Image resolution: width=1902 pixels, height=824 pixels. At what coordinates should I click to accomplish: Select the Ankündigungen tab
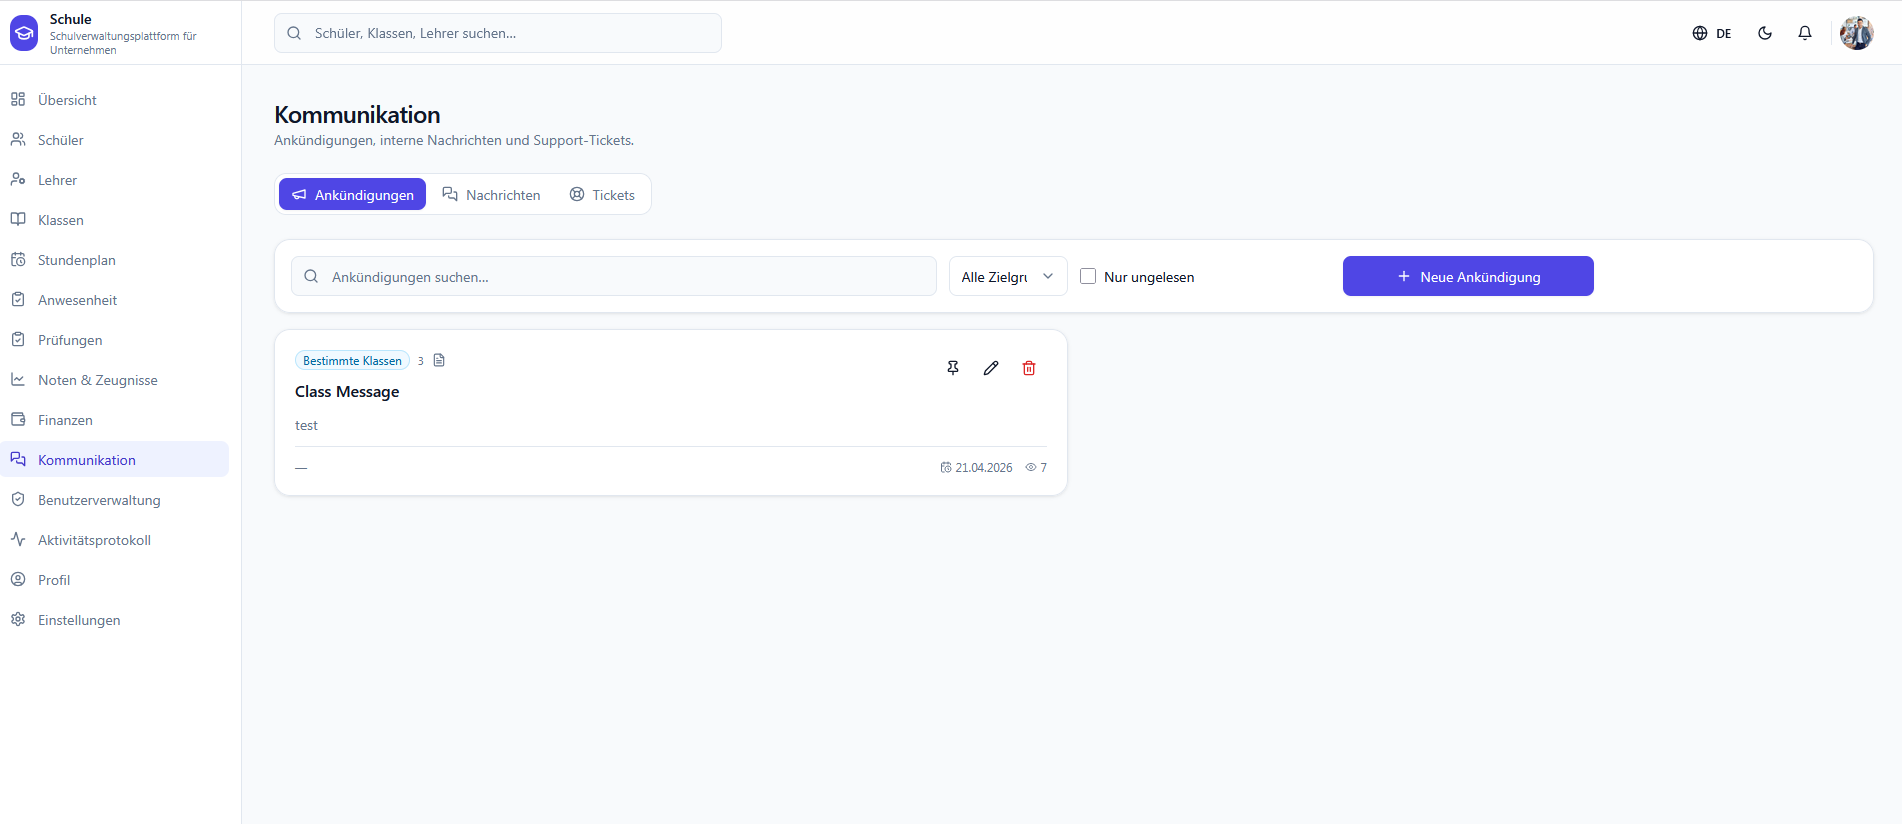(352, 194)
